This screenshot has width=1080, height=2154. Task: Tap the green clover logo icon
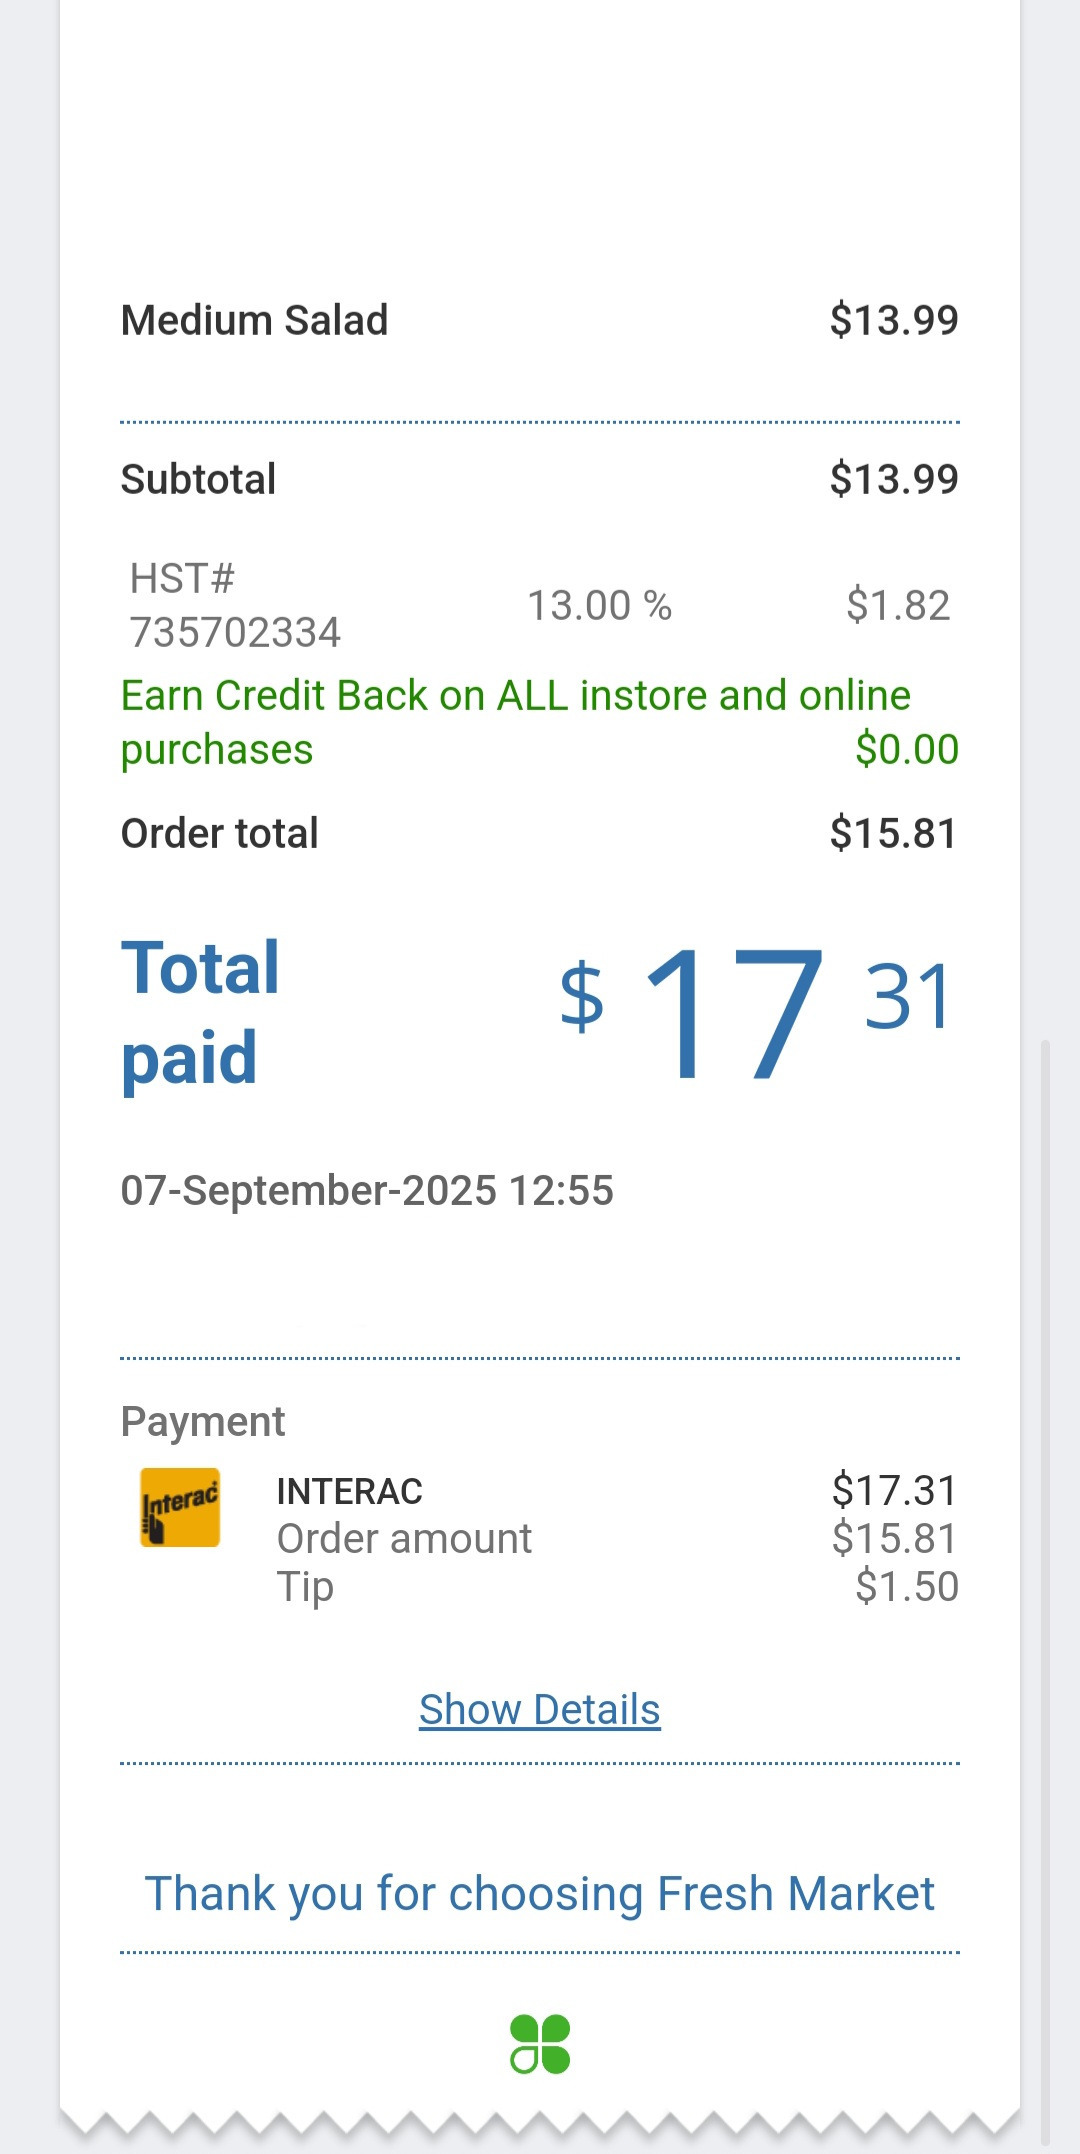(x=540, y=2044)
